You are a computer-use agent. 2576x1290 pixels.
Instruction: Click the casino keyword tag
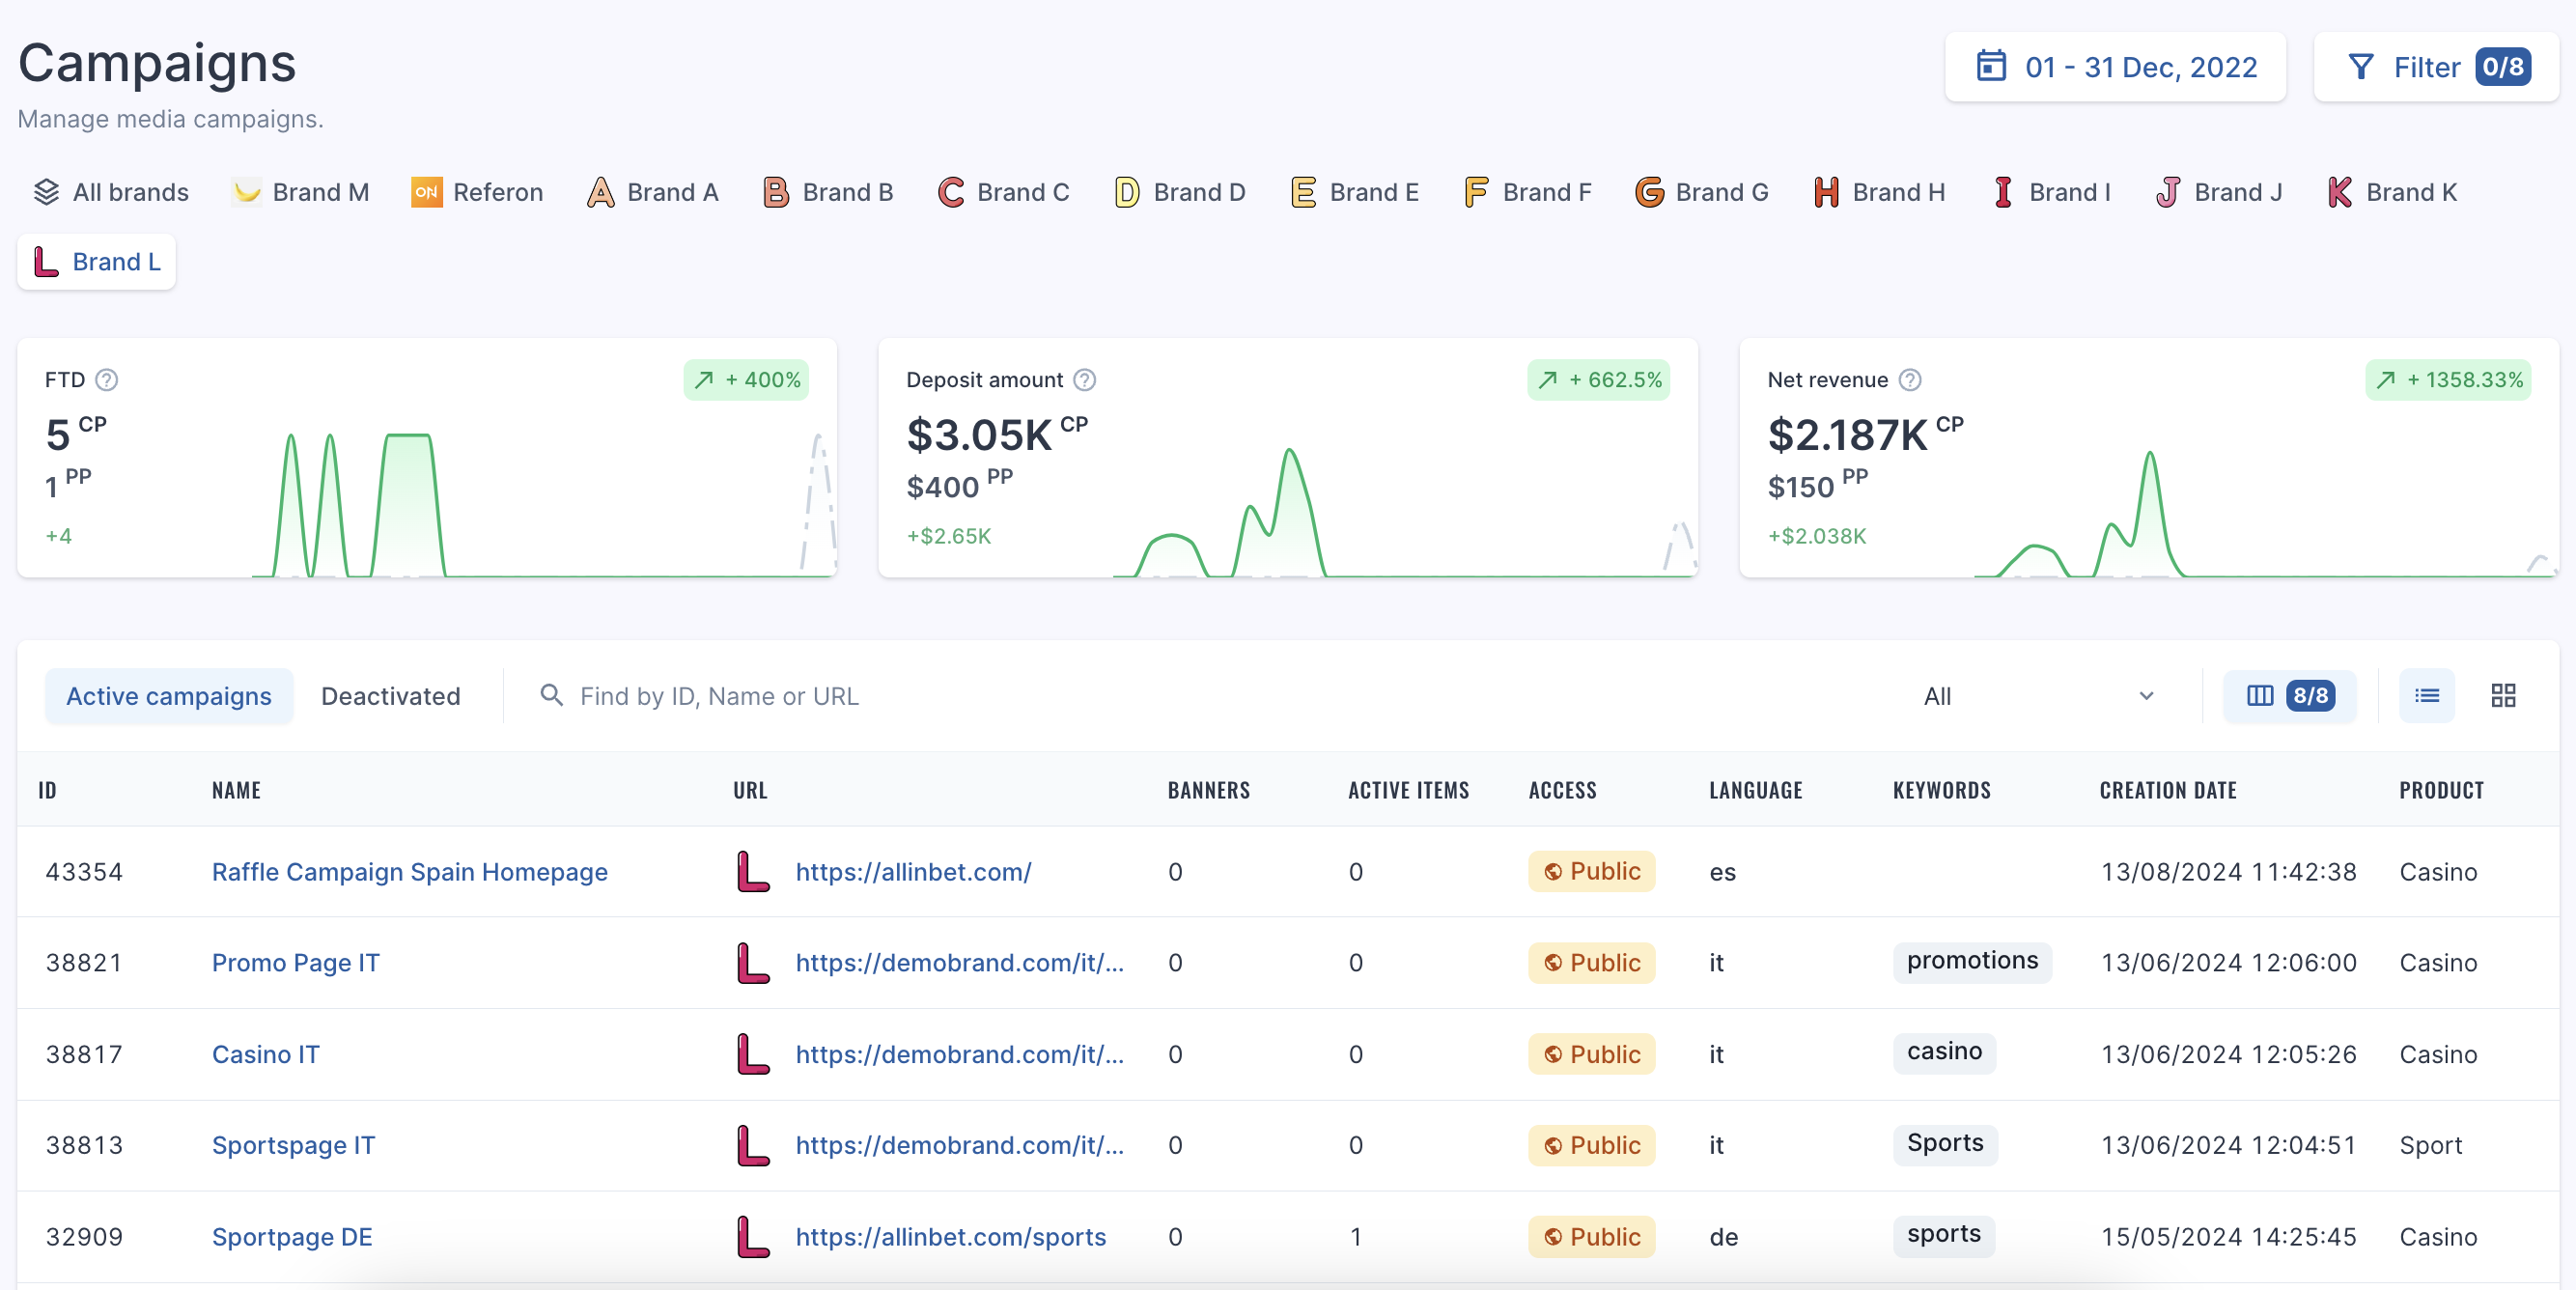[1944, 1052]
